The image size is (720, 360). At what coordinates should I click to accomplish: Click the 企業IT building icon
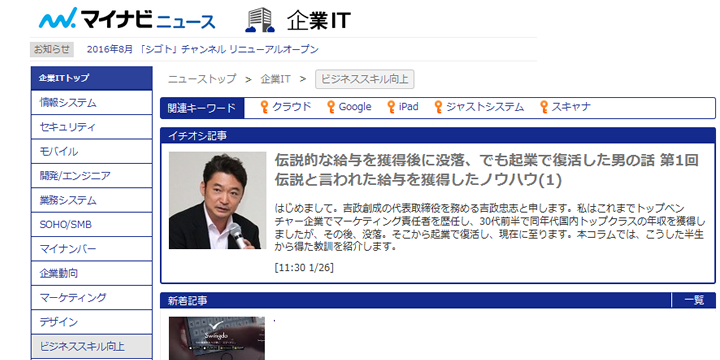click(260, 20)
